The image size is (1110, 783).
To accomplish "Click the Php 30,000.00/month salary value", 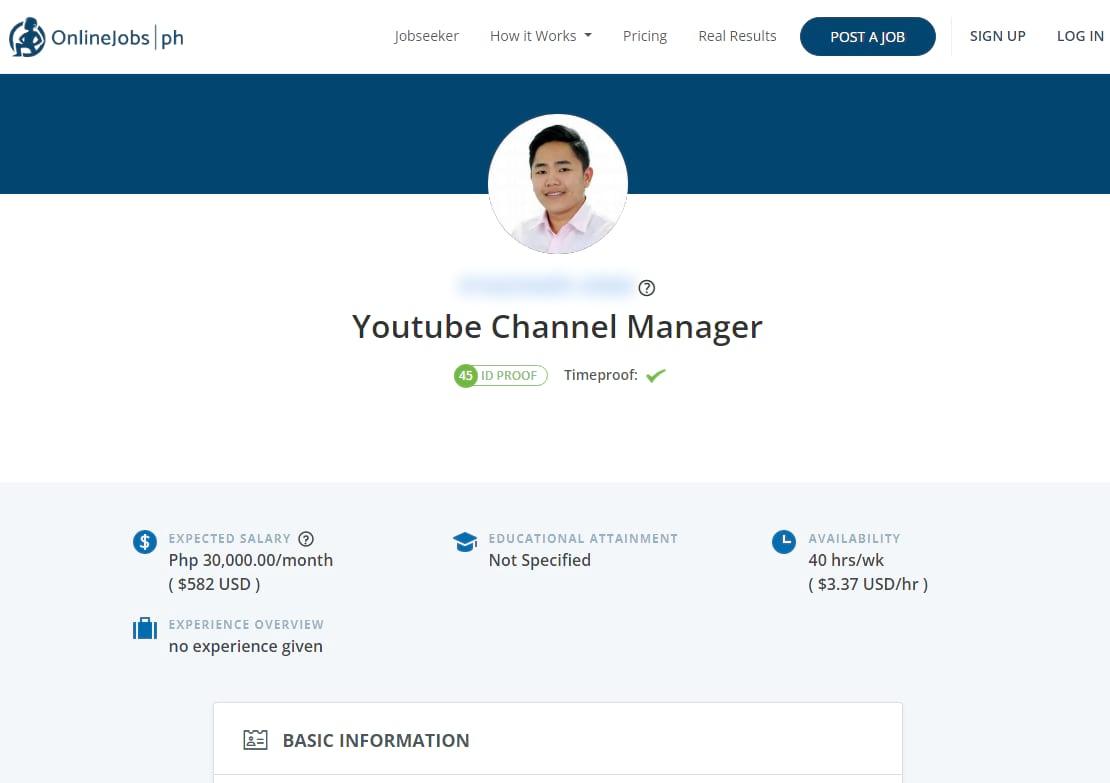I will [x=250, y=560].
